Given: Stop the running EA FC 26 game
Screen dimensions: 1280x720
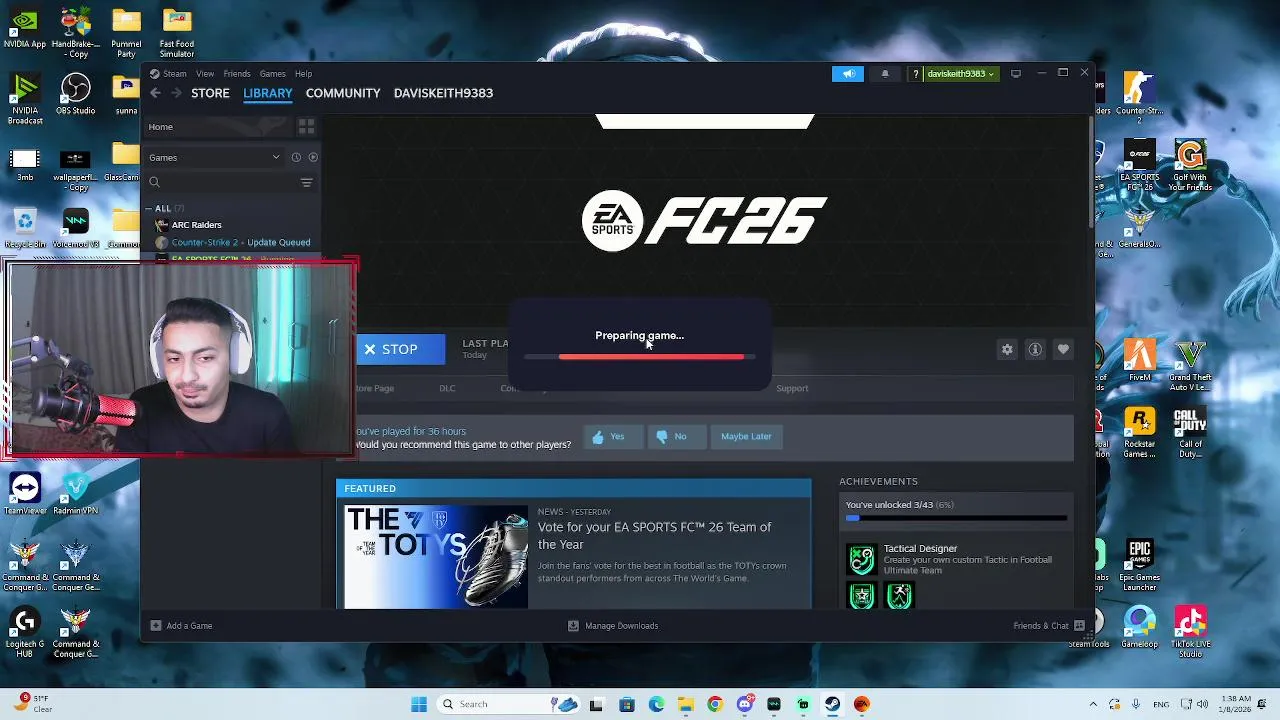Looking at the screenshot, I should [x=400, y=349].
